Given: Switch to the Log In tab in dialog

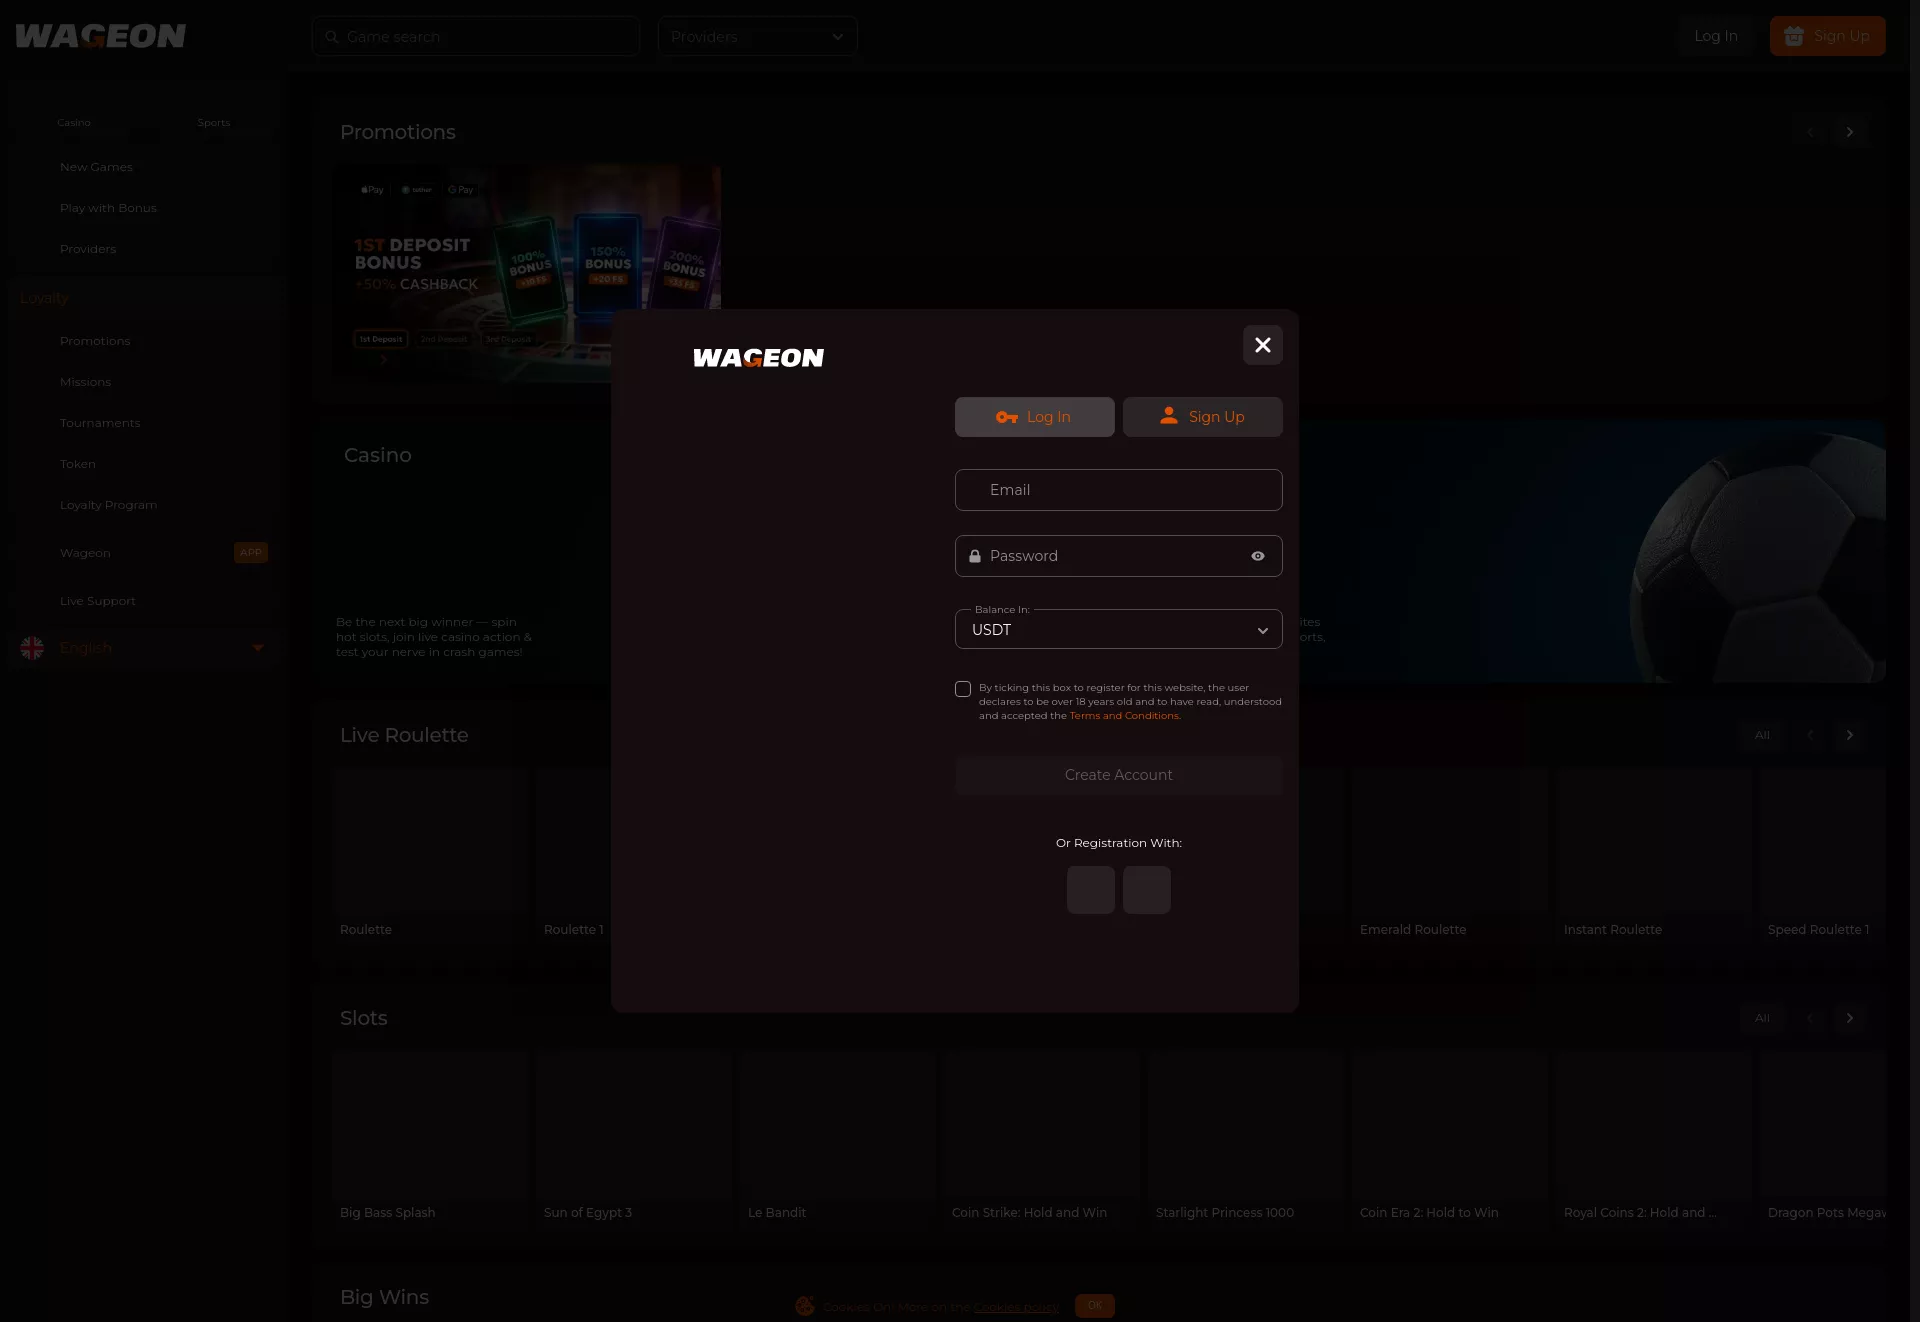Looking at the screenshot, I should click(x=1034, y=417).
